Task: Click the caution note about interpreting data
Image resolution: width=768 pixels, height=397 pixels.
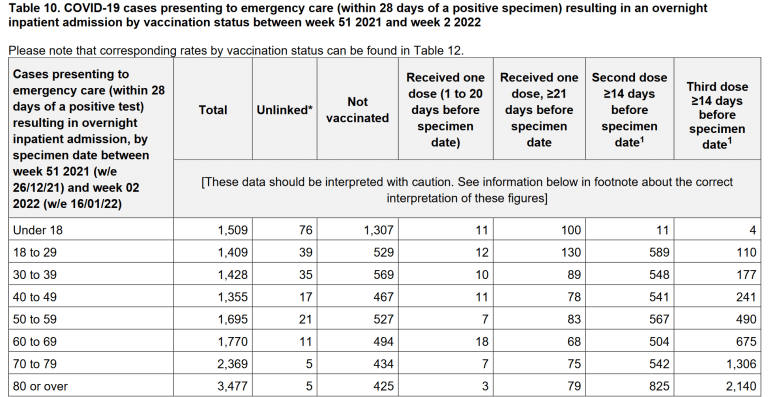Action: click(467, 190)
